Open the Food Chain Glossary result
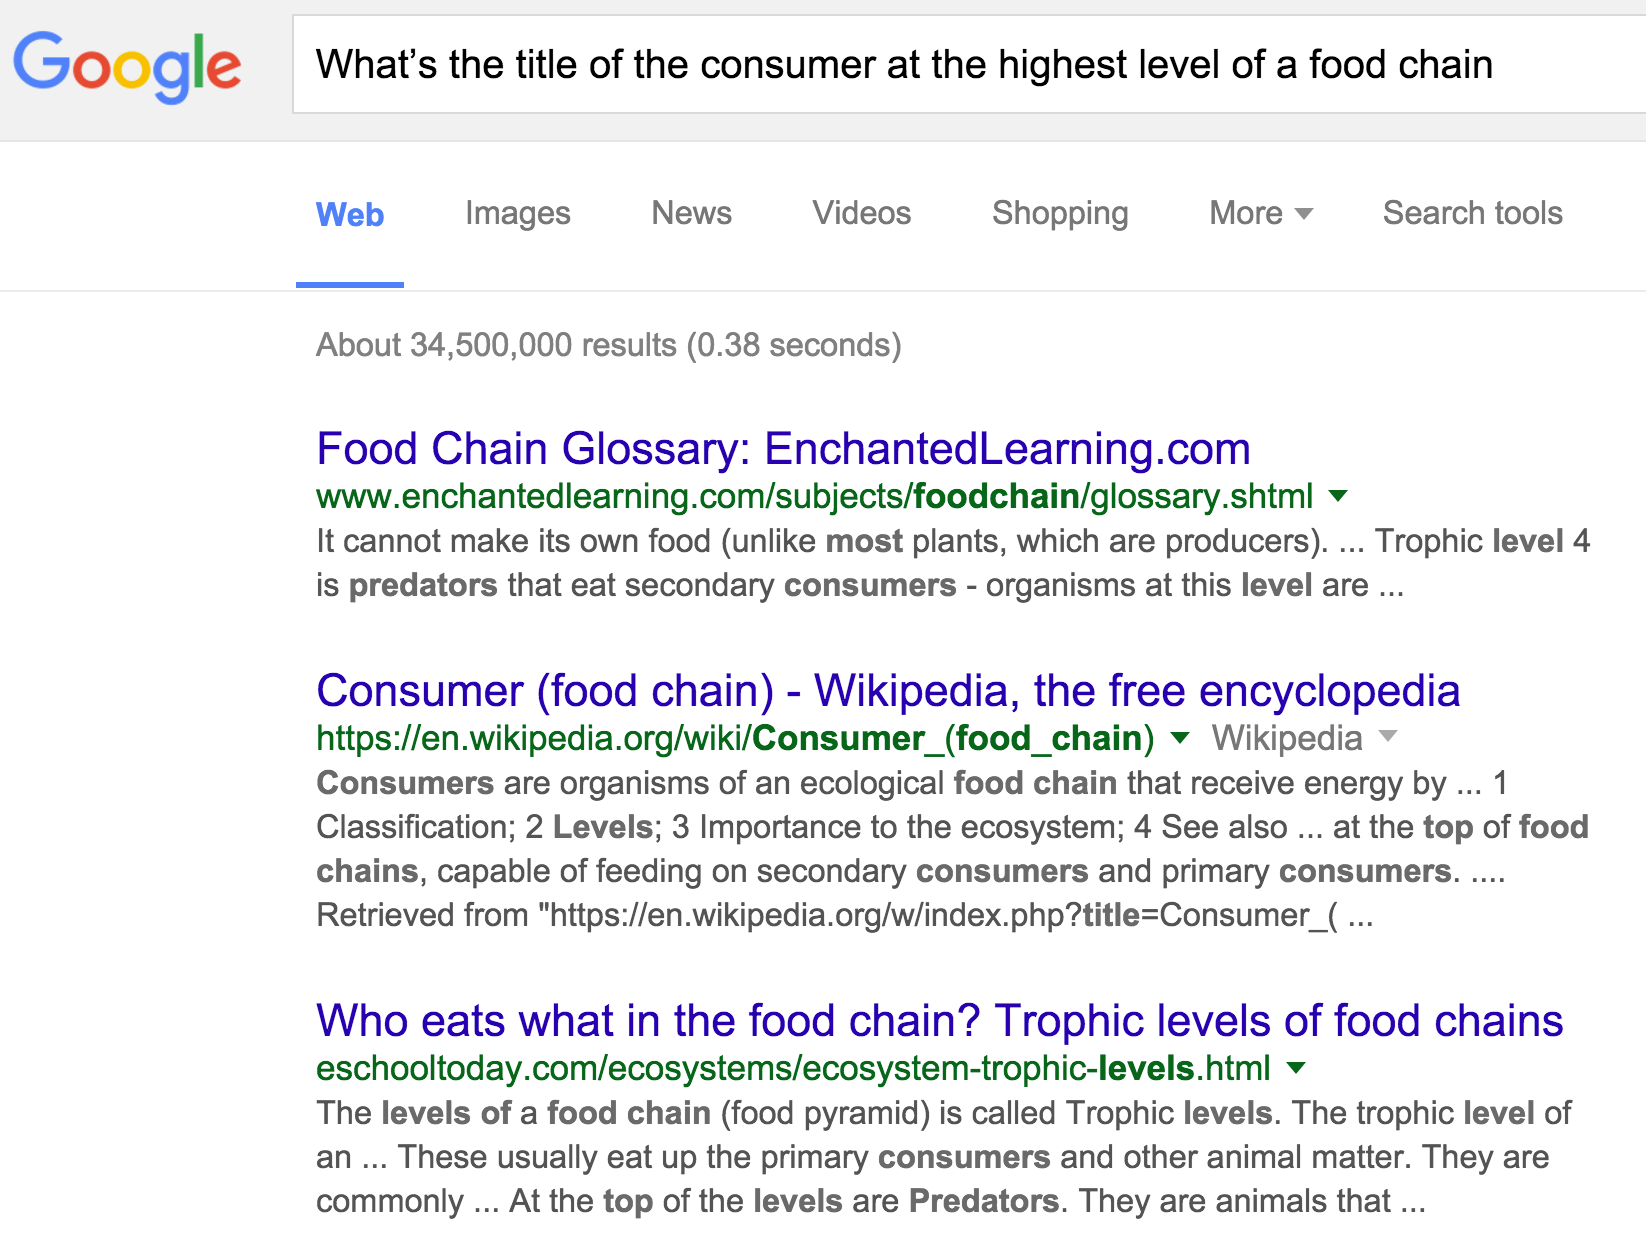The height and width of the screenshot is (1244, 1646). (782, 449)
